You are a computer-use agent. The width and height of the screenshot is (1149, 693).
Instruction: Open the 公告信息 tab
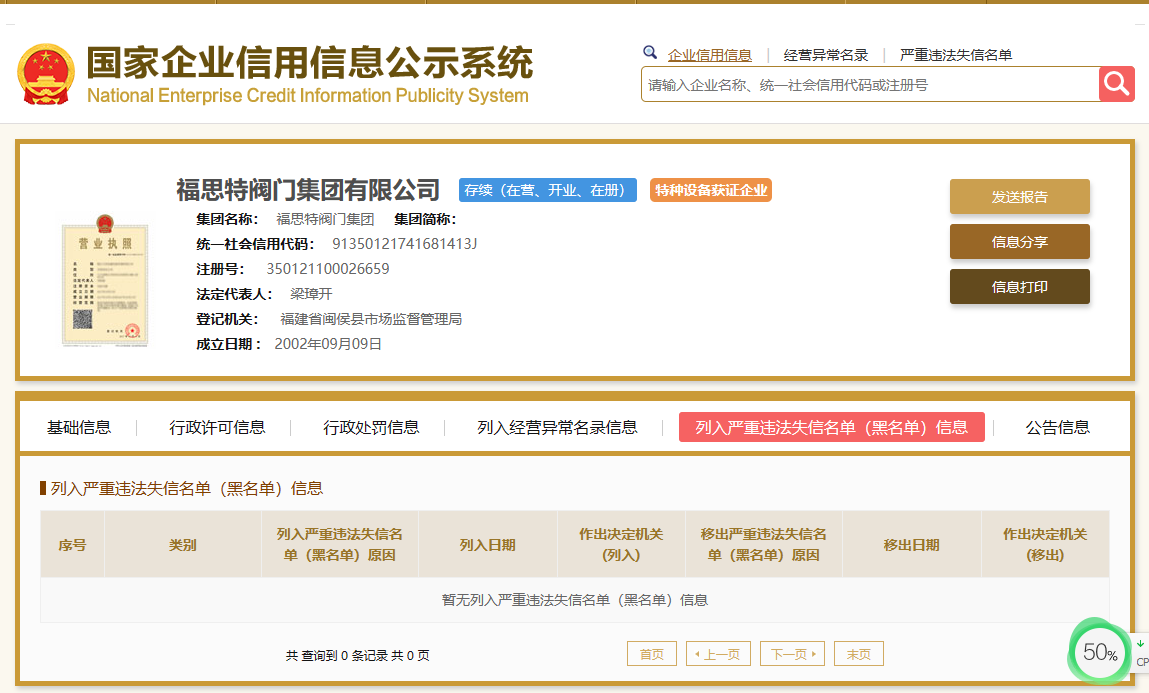pos(1057,427)
